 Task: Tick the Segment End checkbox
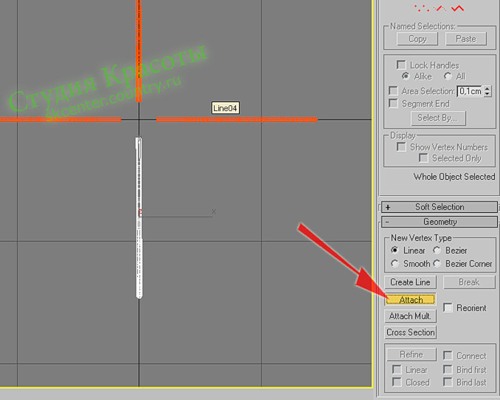click(393, 103)
